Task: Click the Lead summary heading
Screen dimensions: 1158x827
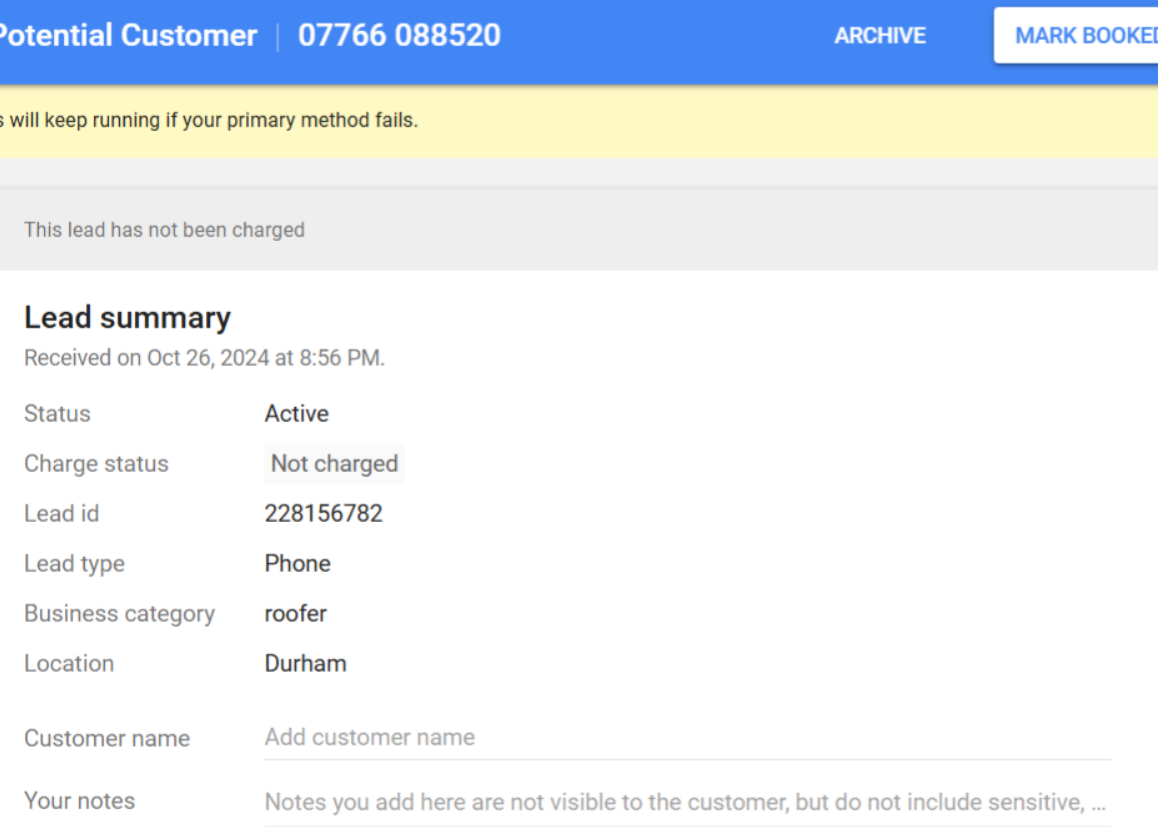Action: [x=127, y=318]
